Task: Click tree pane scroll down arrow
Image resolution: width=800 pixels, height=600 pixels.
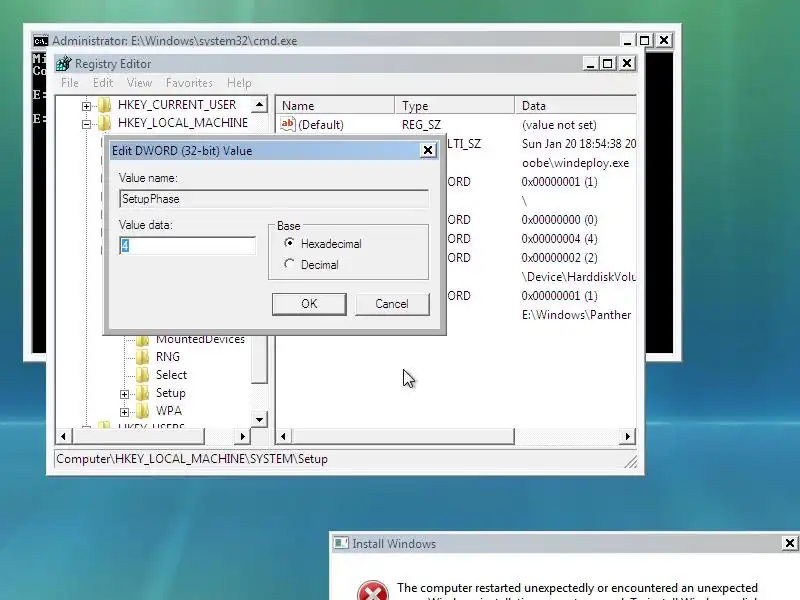Action: tap(259, 420)
